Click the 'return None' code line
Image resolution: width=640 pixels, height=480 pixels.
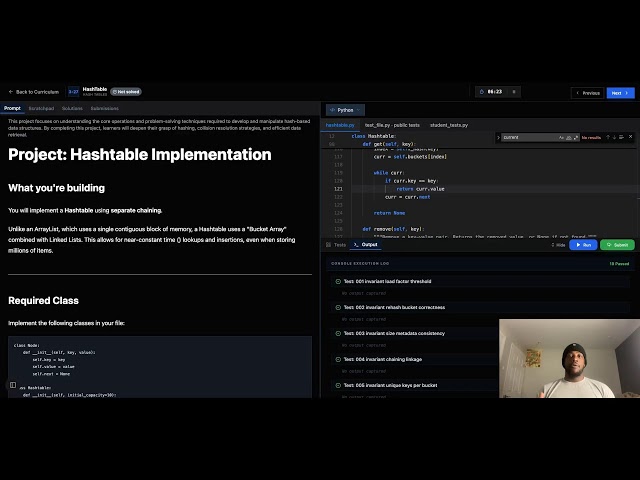pyautogui.click(x=389, y=213)
